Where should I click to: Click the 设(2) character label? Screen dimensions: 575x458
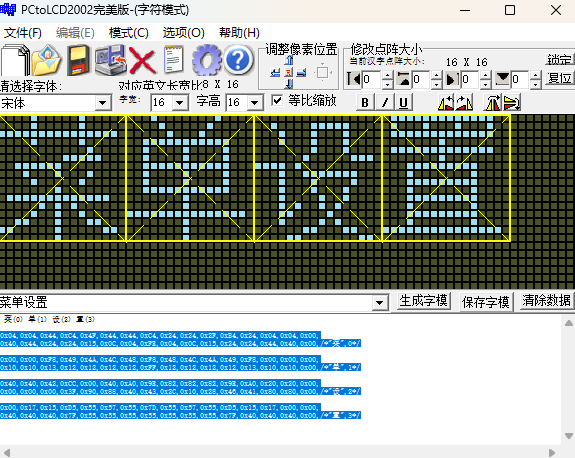point(61,319)
